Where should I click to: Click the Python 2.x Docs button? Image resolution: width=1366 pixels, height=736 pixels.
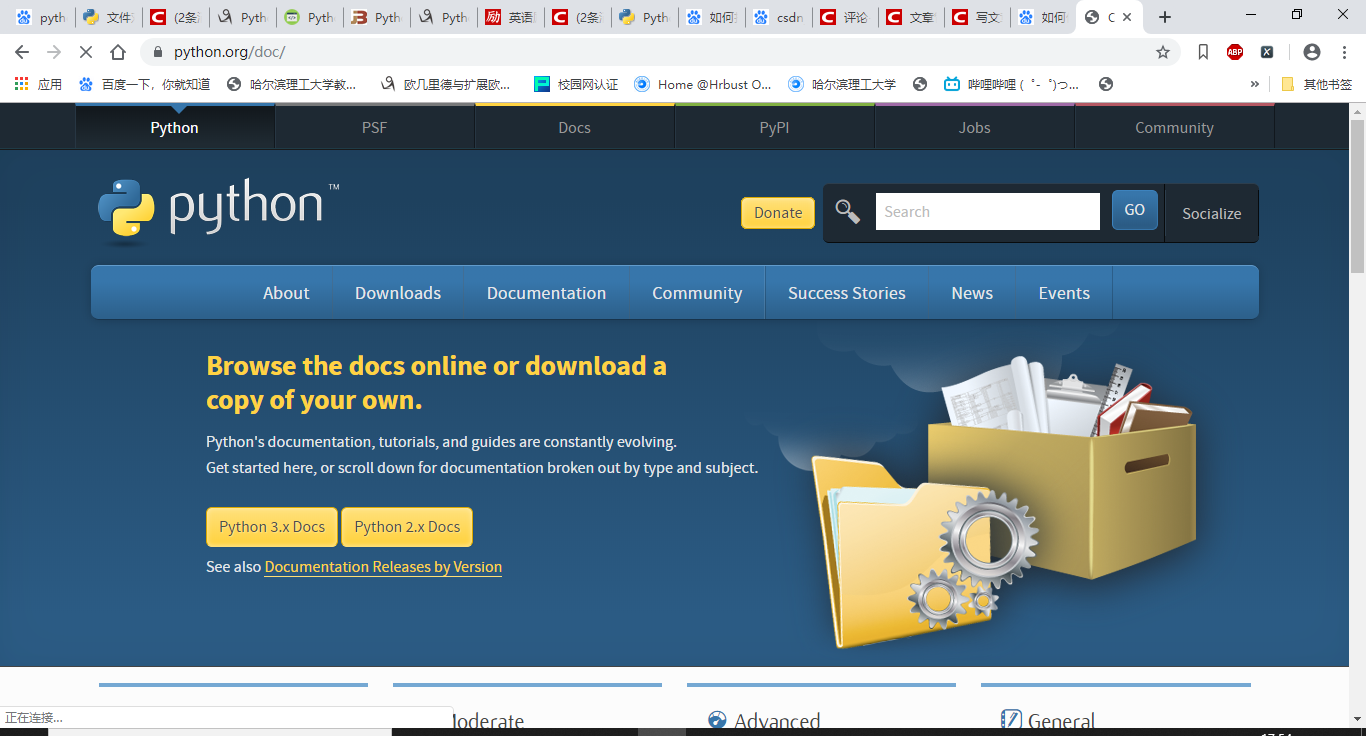pyautogui.click(x=407, y=527)
